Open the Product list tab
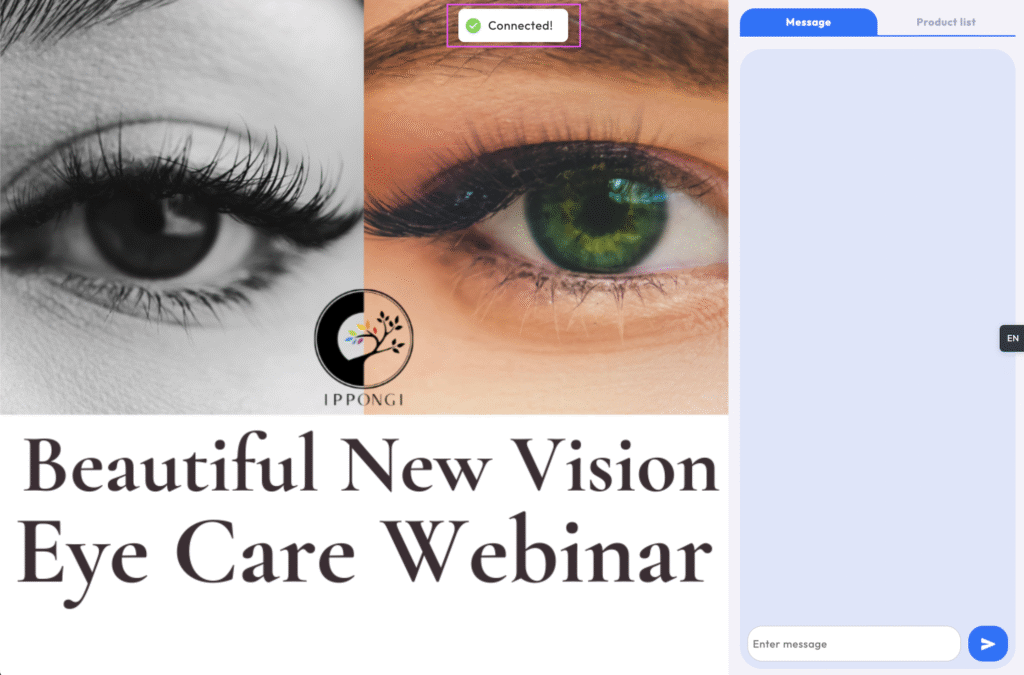The height and width of the screenshot is (675, 1024). (946, 22)
